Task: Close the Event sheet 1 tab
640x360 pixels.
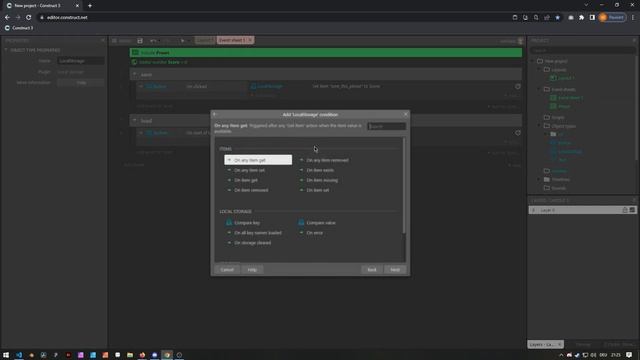Action: click(250, 40)
